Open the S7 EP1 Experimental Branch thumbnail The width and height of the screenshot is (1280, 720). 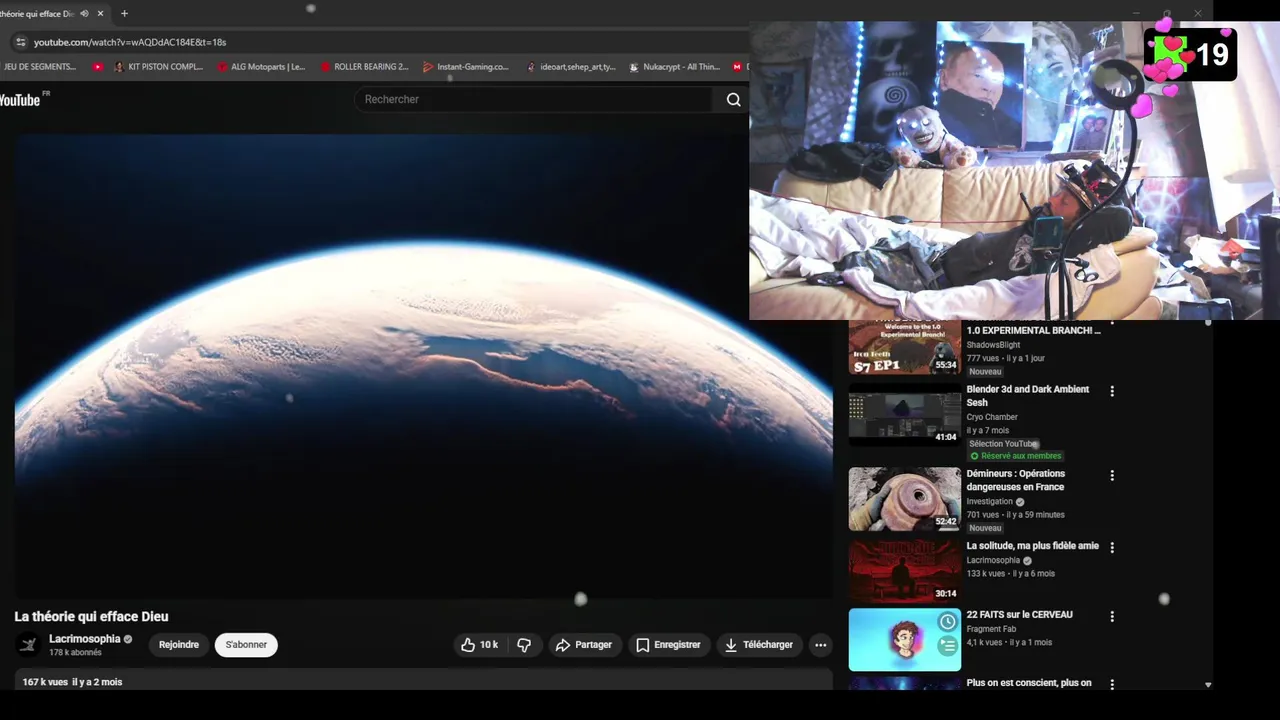coord(904,347)
